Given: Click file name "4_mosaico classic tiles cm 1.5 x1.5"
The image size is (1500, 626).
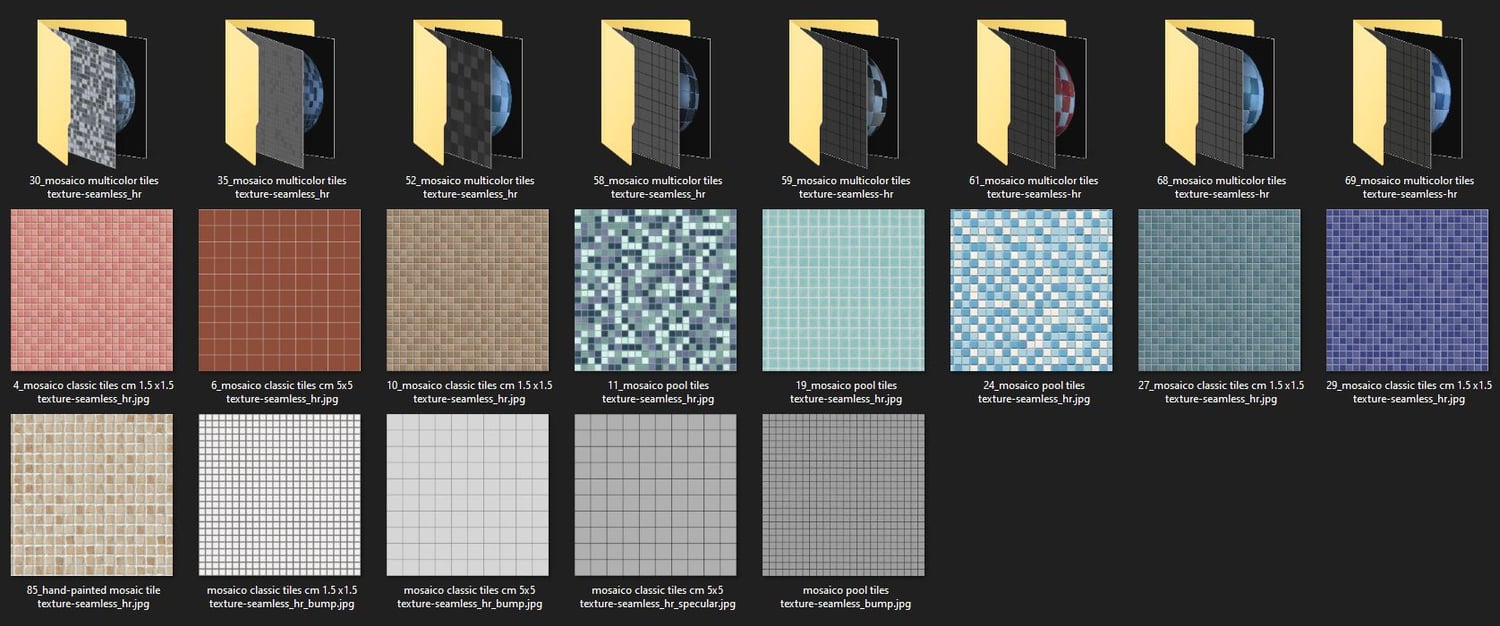Looking at the screenshot, I should tap(94, 385).
